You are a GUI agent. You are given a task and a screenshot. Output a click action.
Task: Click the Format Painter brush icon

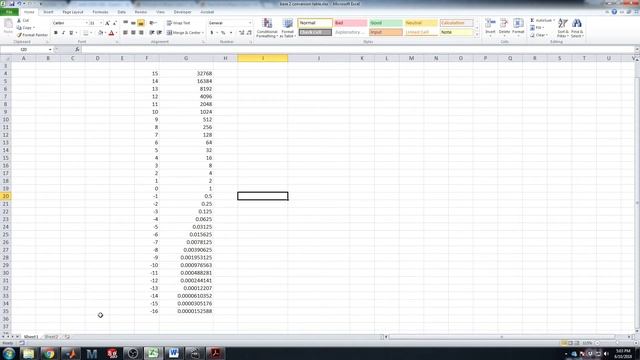19,35
